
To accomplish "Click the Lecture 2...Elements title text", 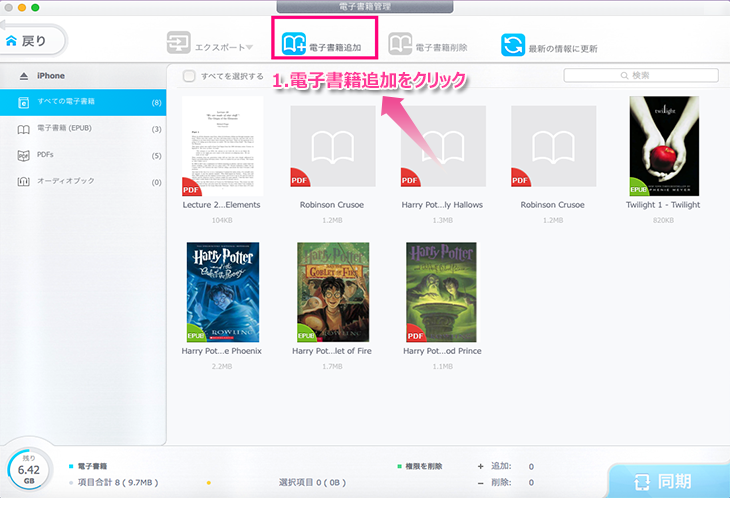I will (221, 205).
